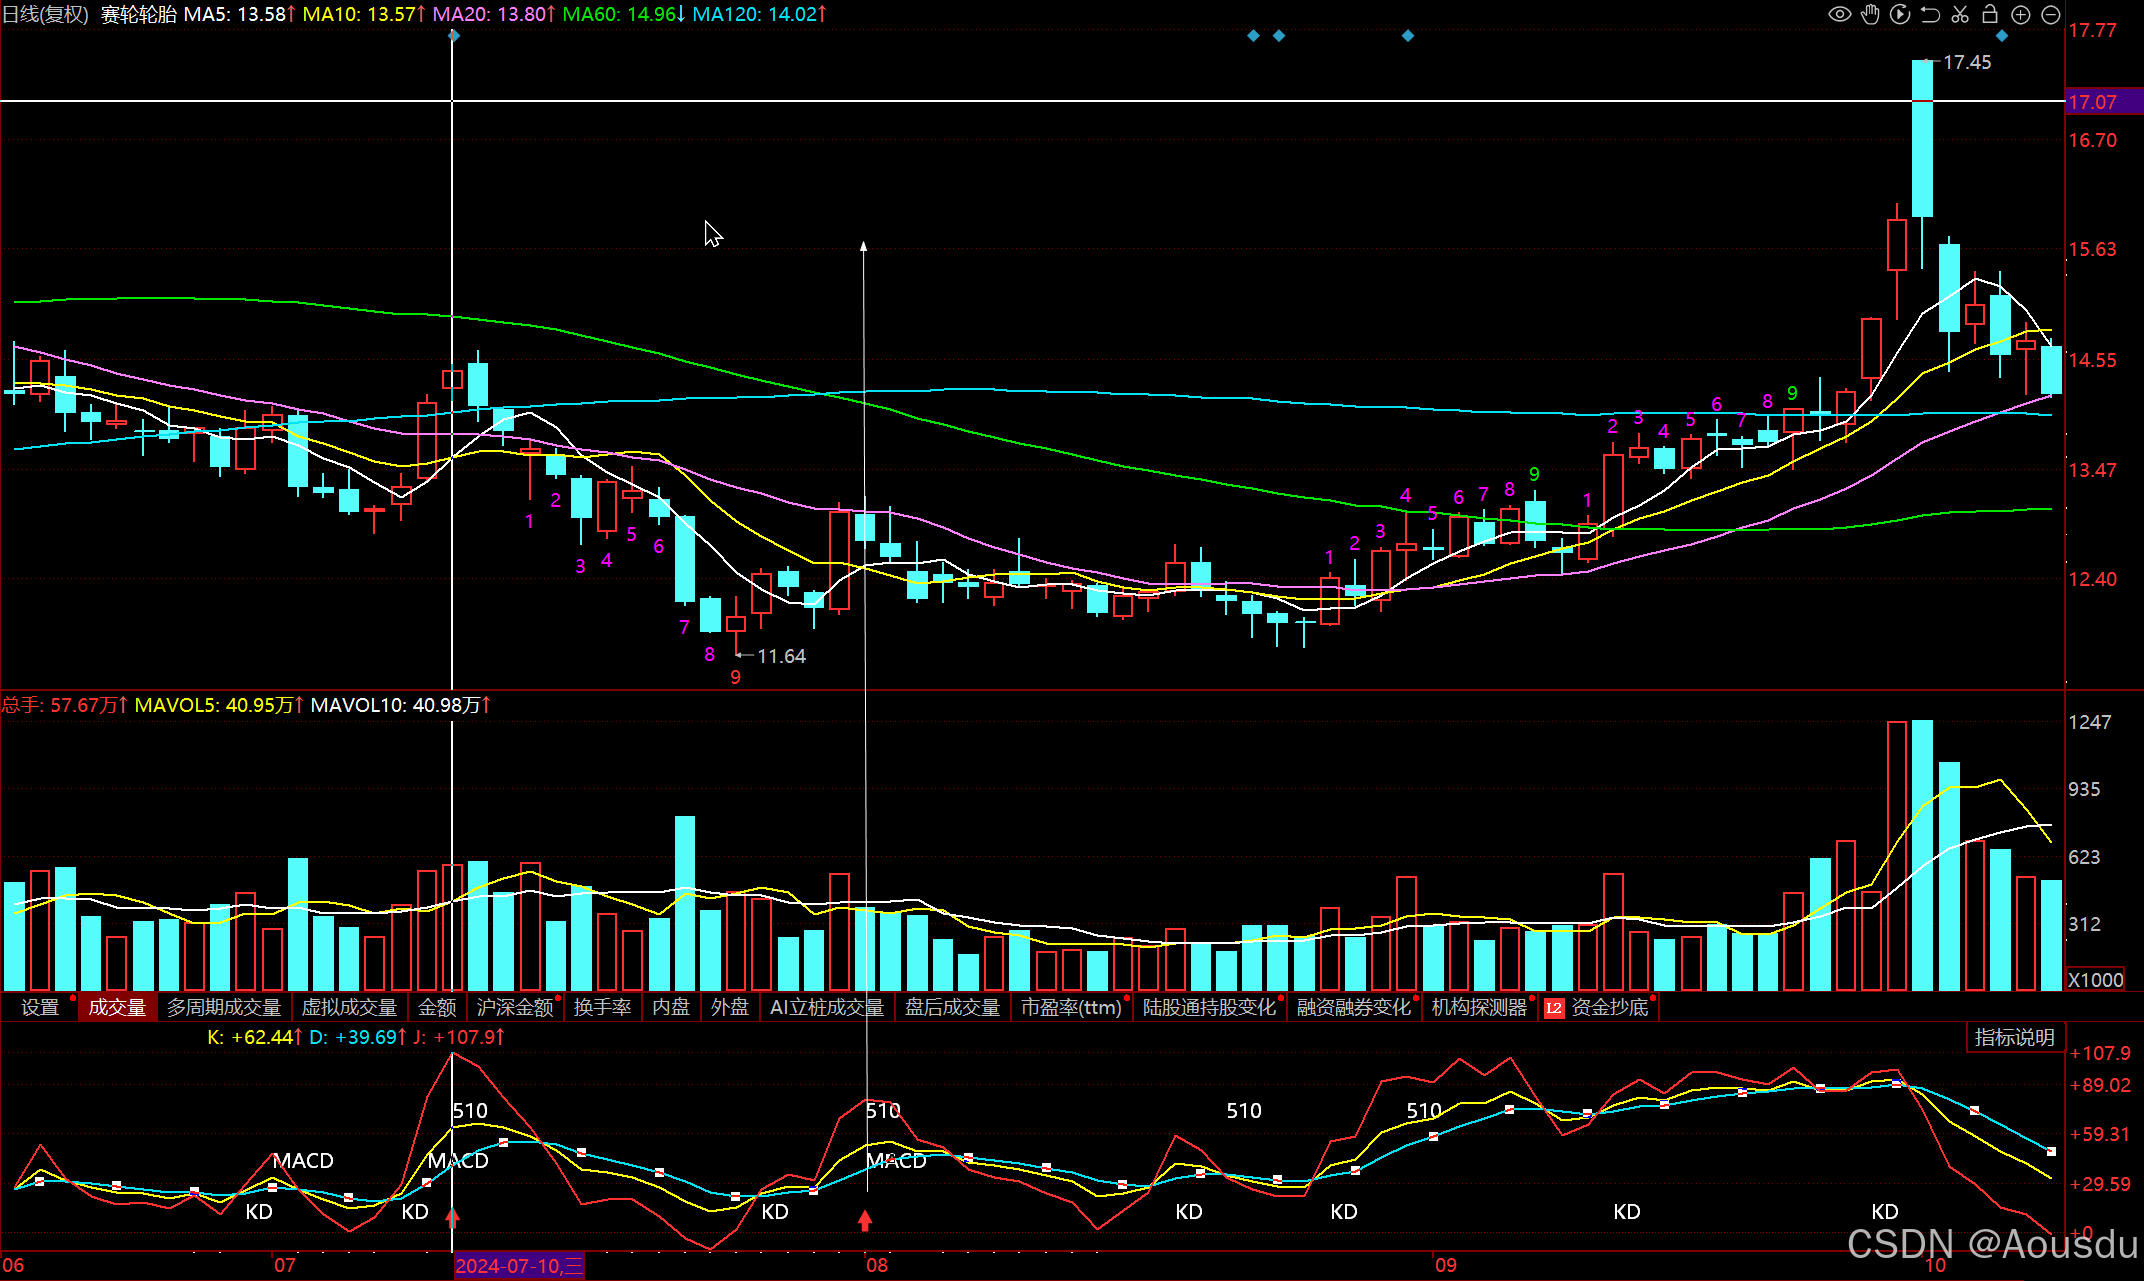Toggle the eye visibility icon in chart toolbar

pyautogui.click(x=1839, y=14)
